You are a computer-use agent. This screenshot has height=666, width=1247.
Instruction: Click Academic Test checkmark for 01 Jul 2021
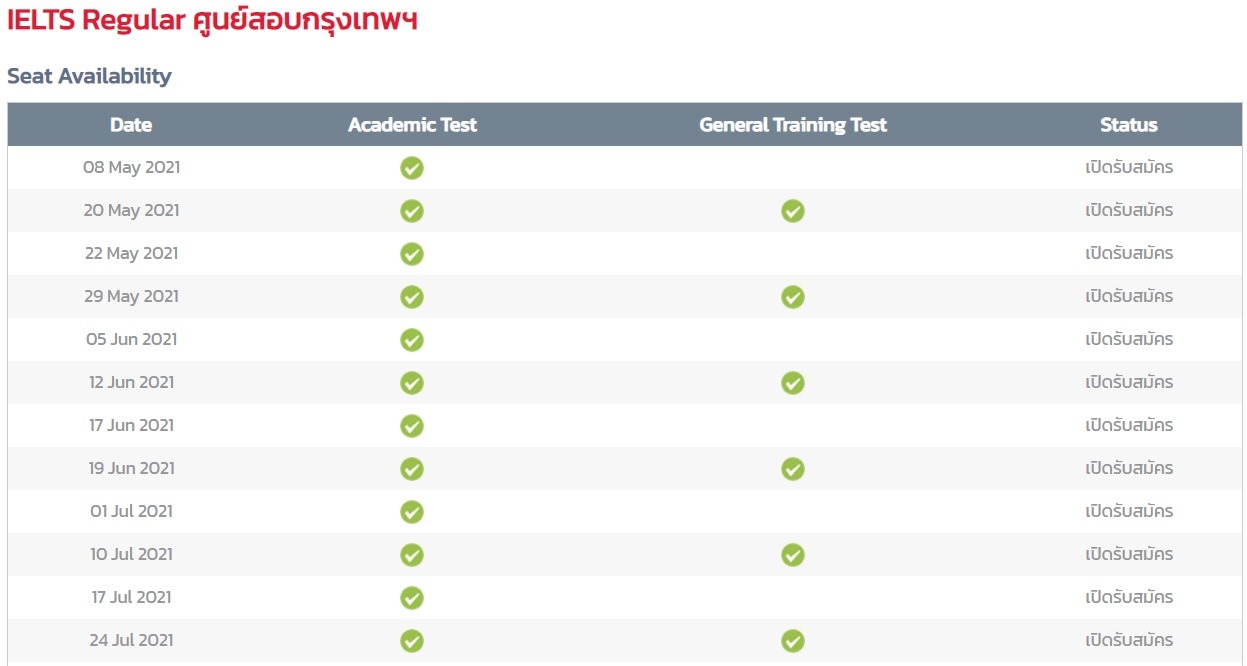(x=412, y=512)
